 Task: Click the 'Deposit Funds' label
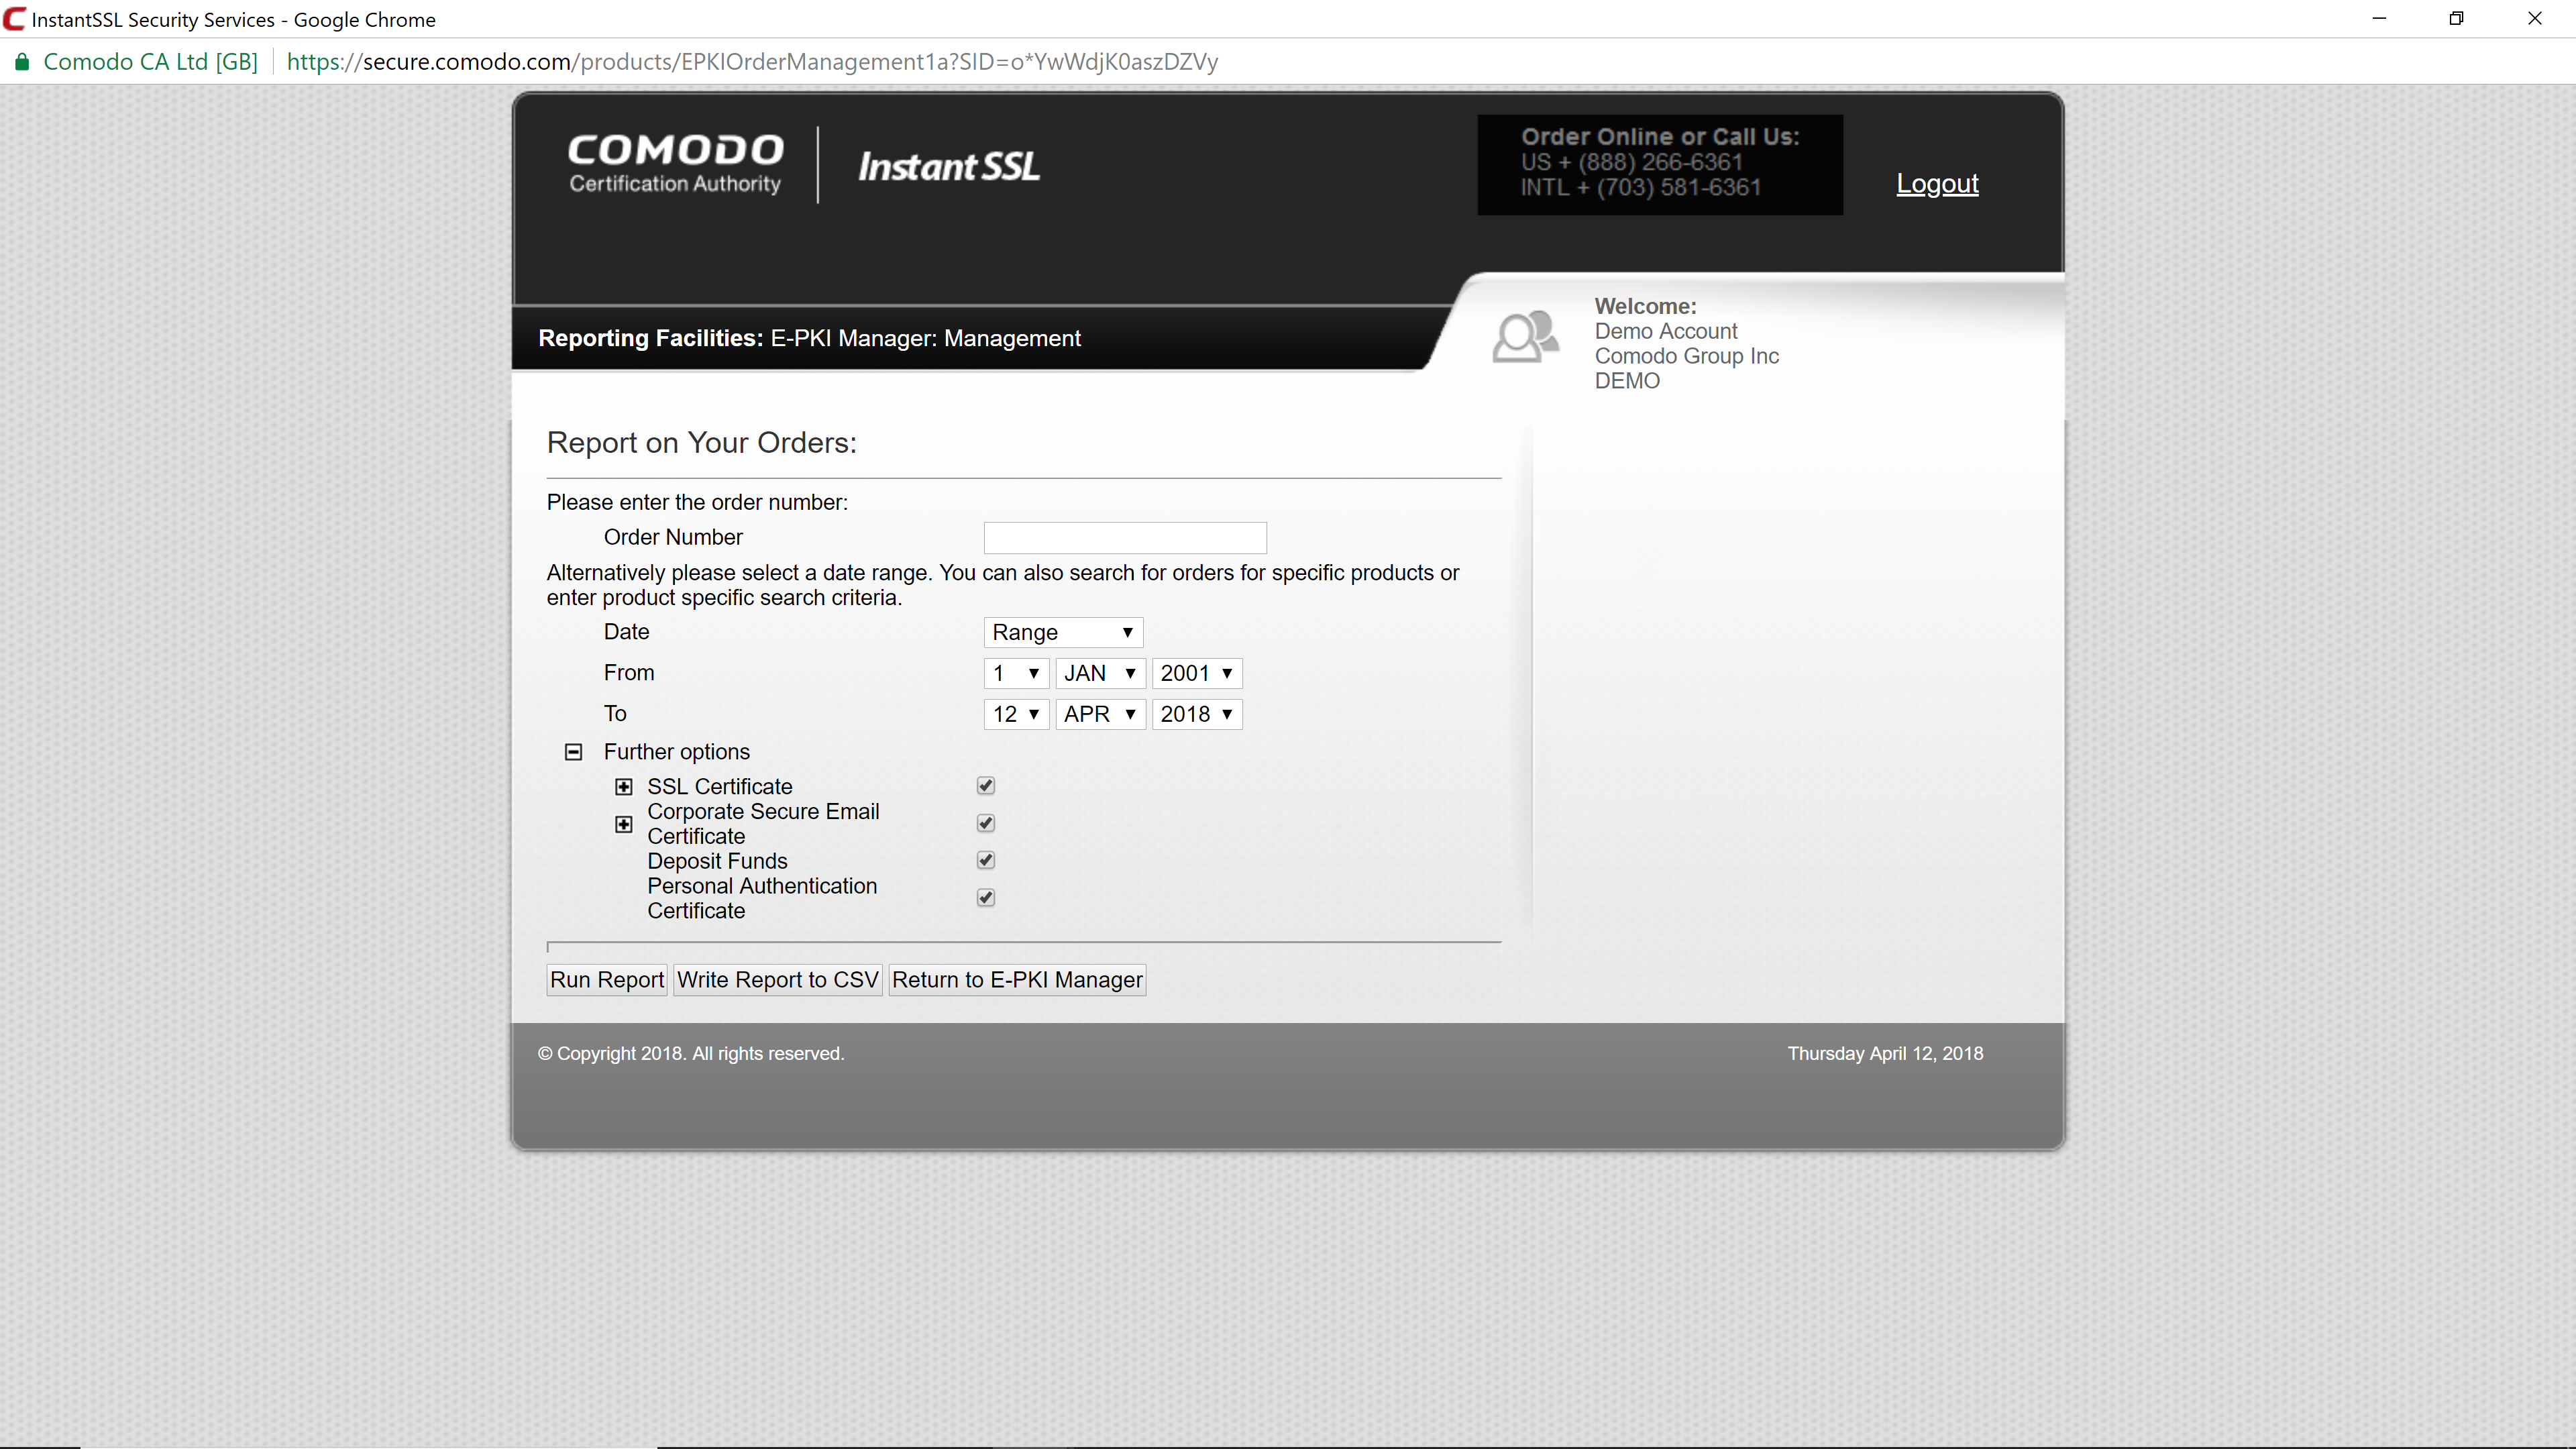[717, 861]
